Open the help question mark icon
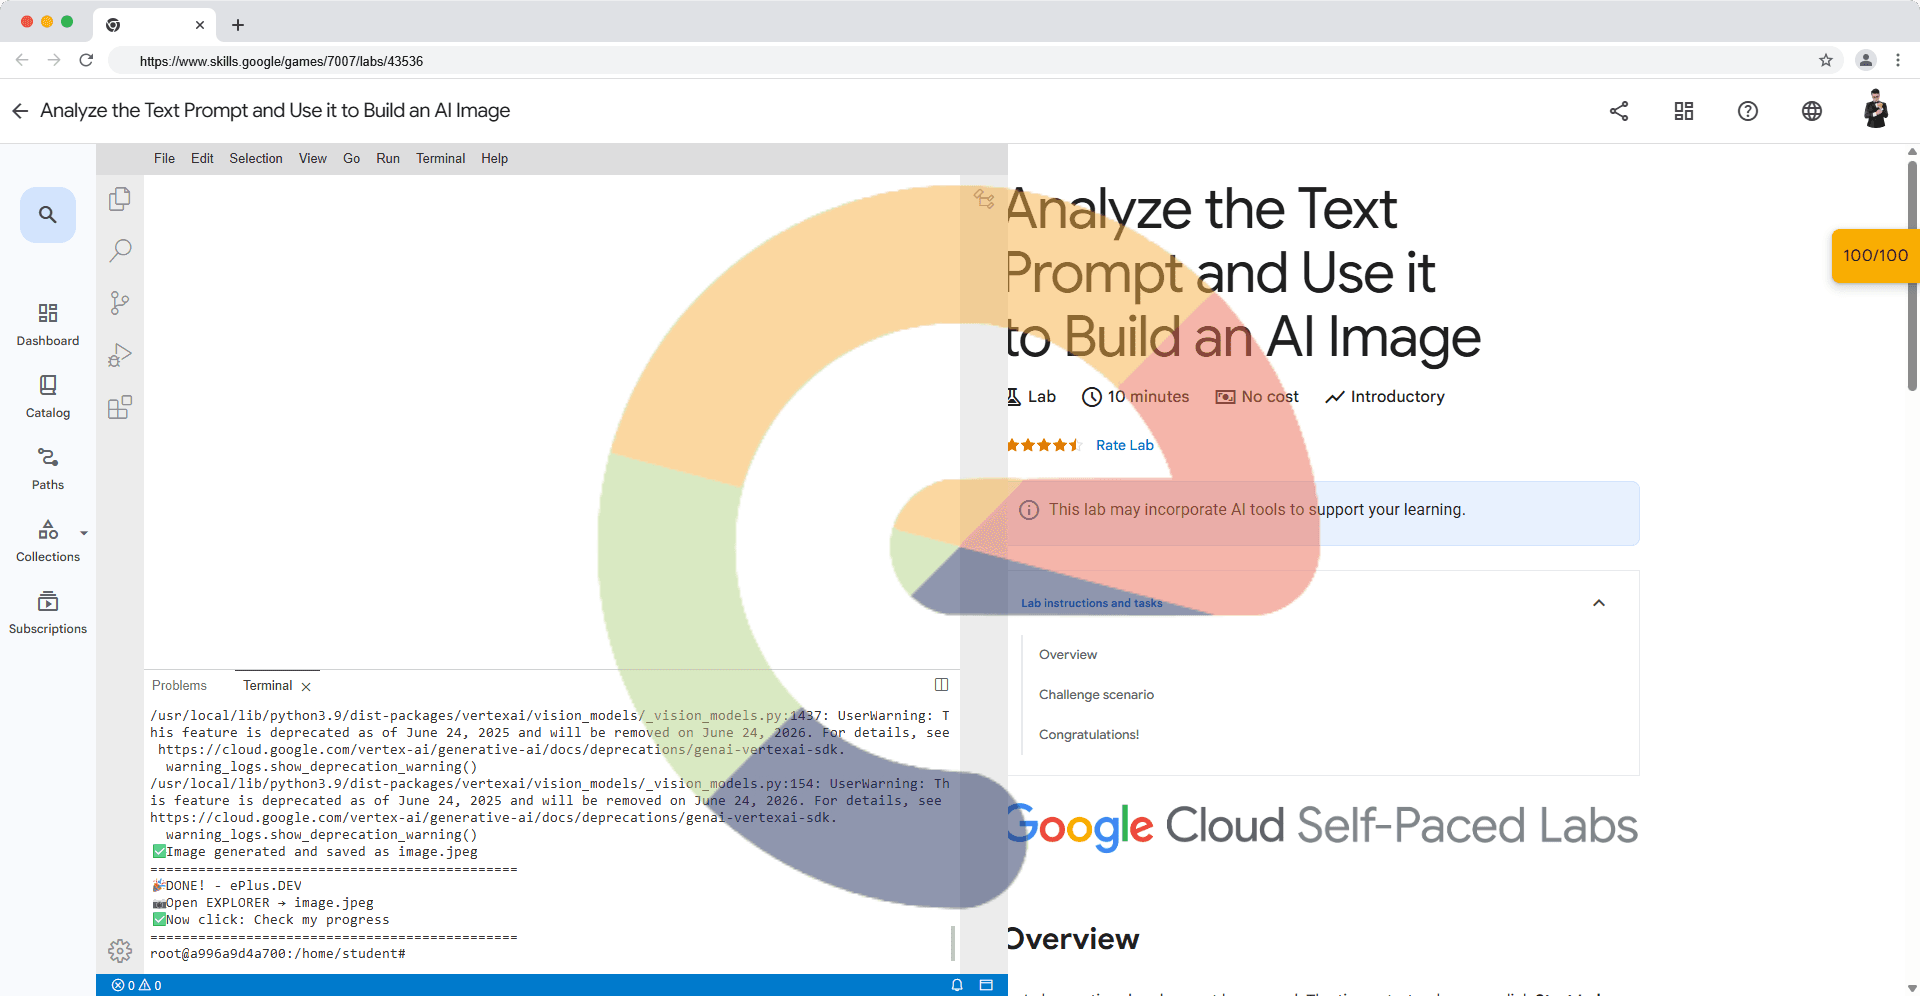Image resolution: width=1920 pixels, height=996 pixels. (1748, 111)
